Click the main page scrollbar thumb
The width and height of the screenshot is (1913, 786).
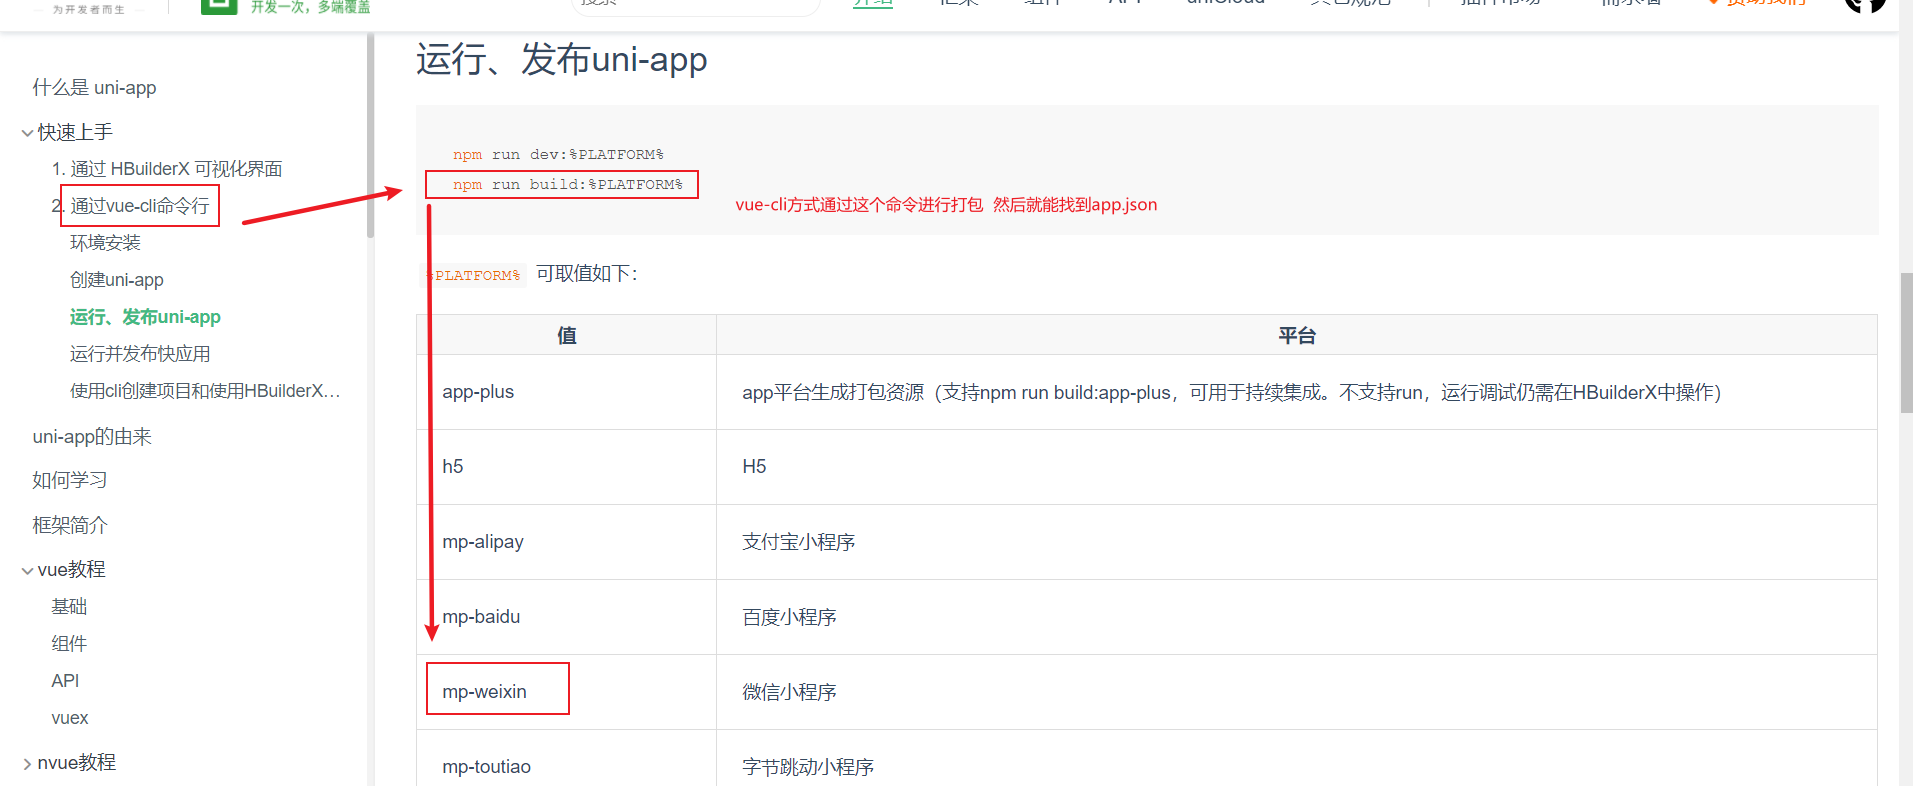click(1906, 342)
